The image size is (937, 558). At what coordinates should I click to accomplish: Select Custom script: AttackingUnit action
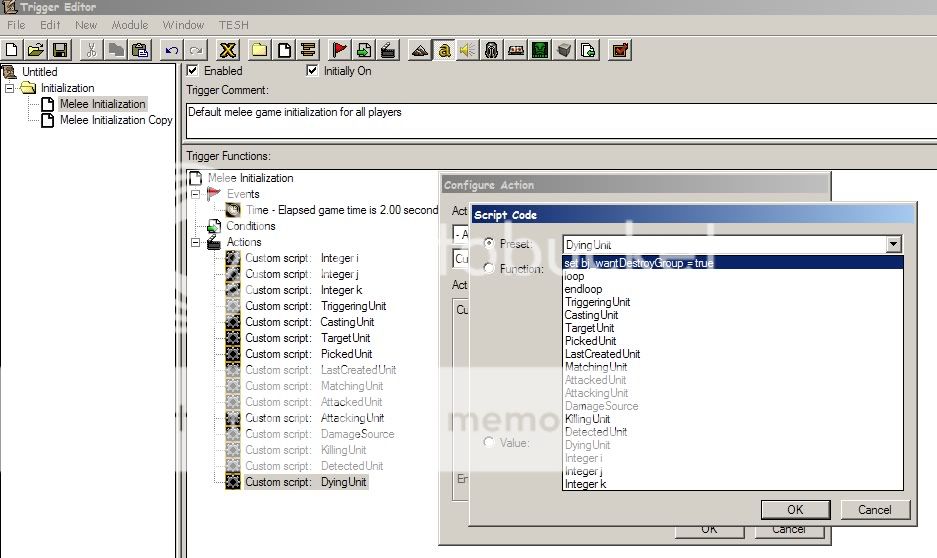tap(314, 418)
